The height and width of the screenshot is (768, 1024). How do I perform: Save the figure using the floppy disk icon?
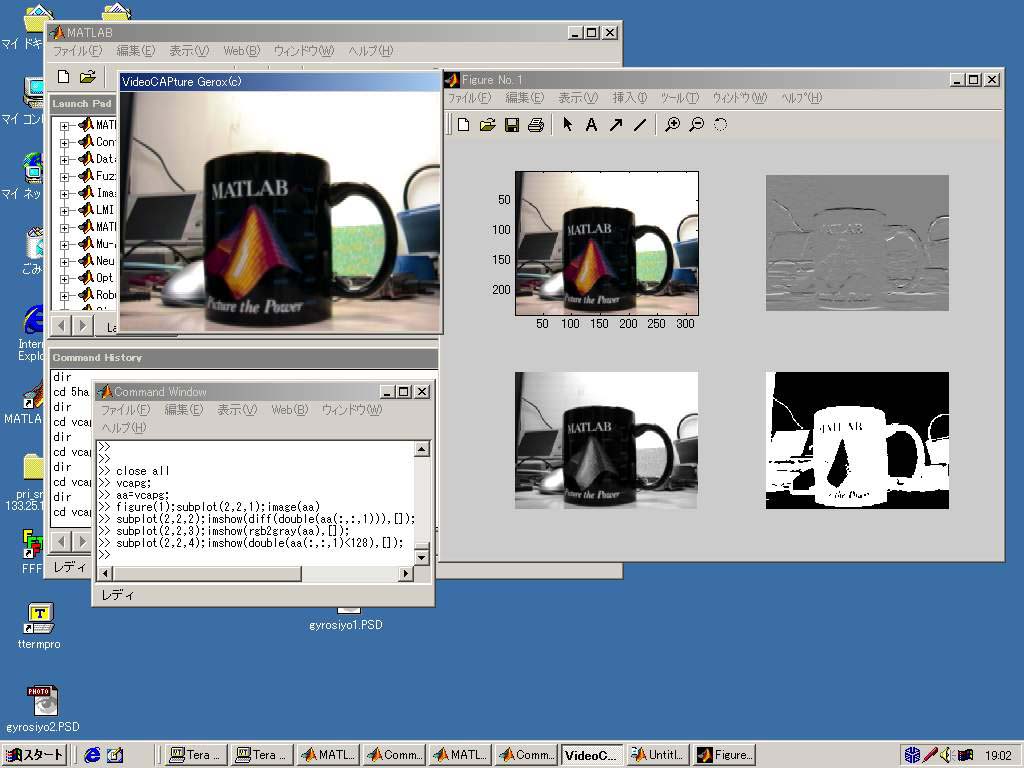point(512,125)
